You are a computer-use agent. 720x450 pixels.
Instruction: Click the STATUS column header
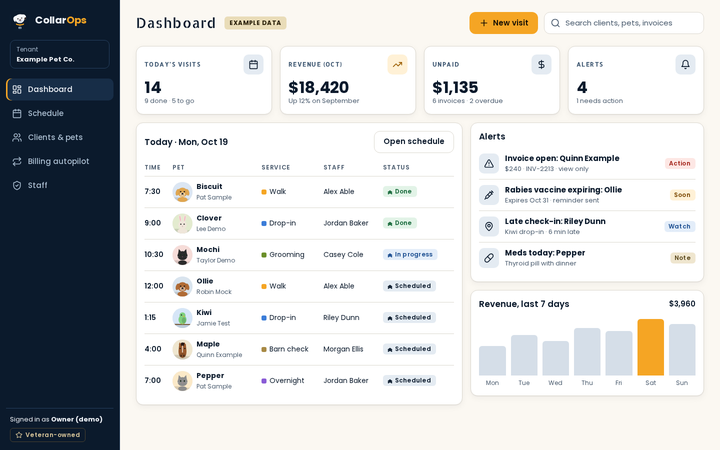pyautogui.click(x=396, y=168)
